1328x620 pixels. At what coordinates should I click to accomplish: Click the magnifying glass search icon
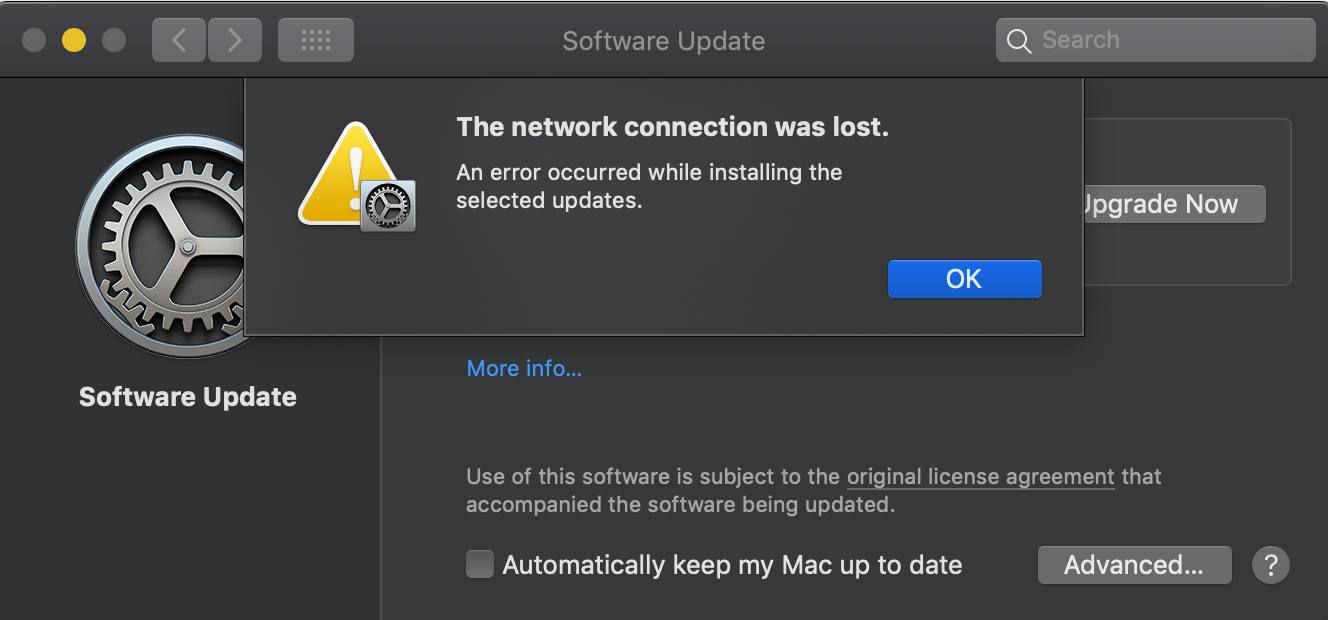click(1018, 41)
